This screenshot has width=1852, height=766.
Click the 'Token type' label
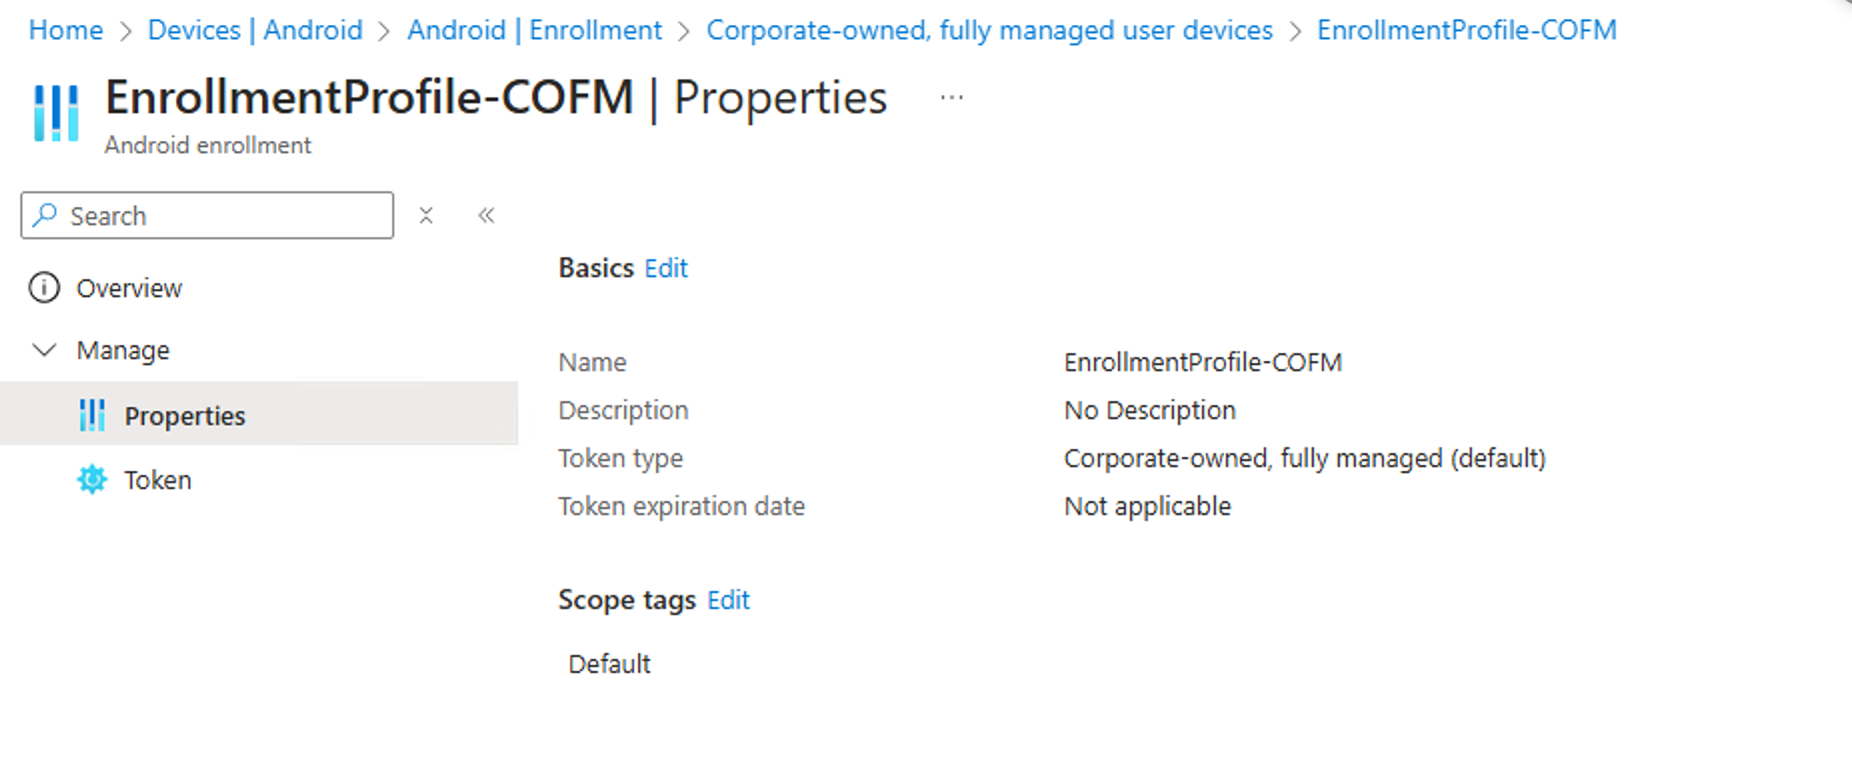pos(620,458)
